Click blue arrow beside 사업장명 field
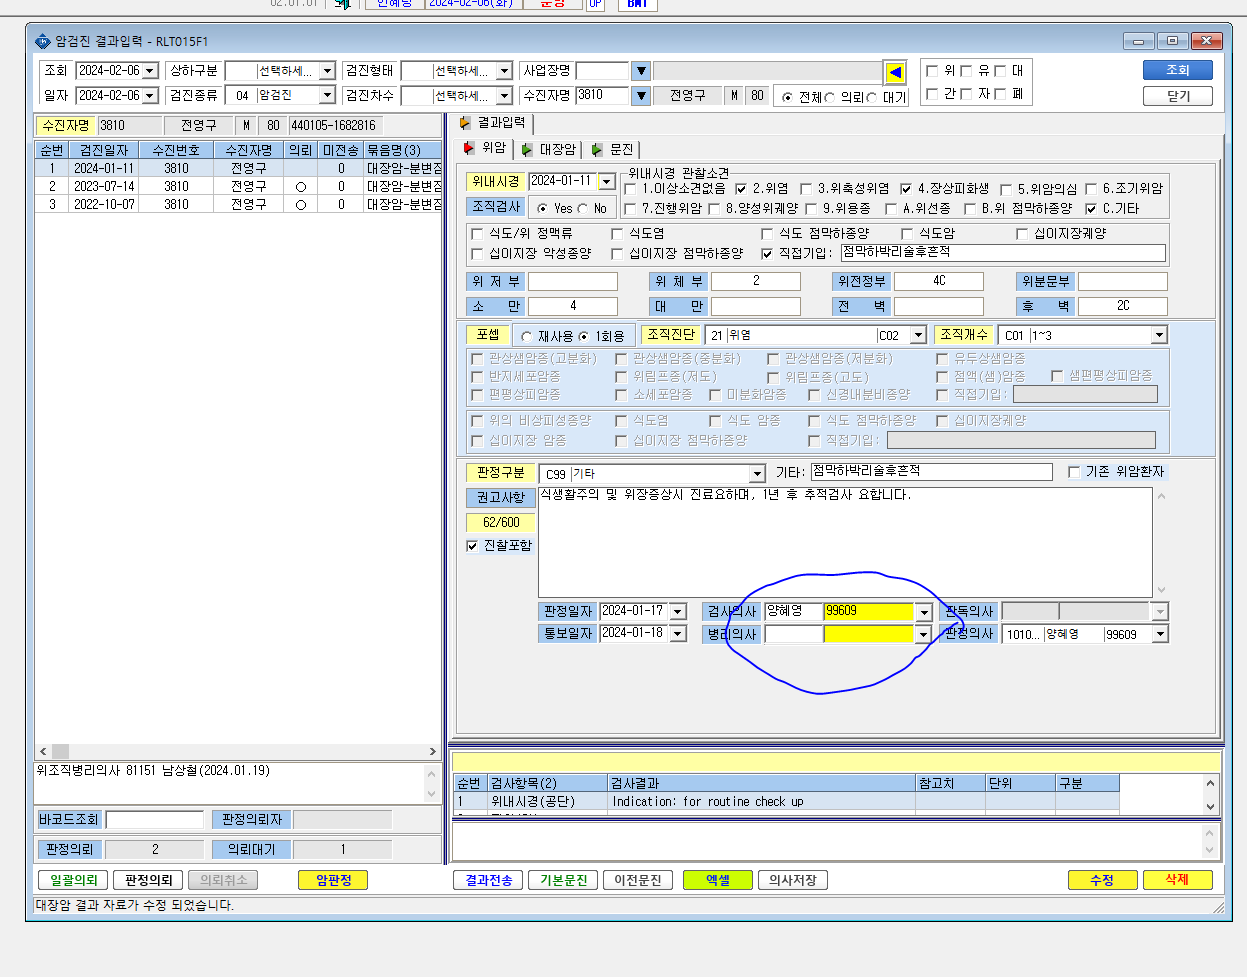 pos(642,71)
